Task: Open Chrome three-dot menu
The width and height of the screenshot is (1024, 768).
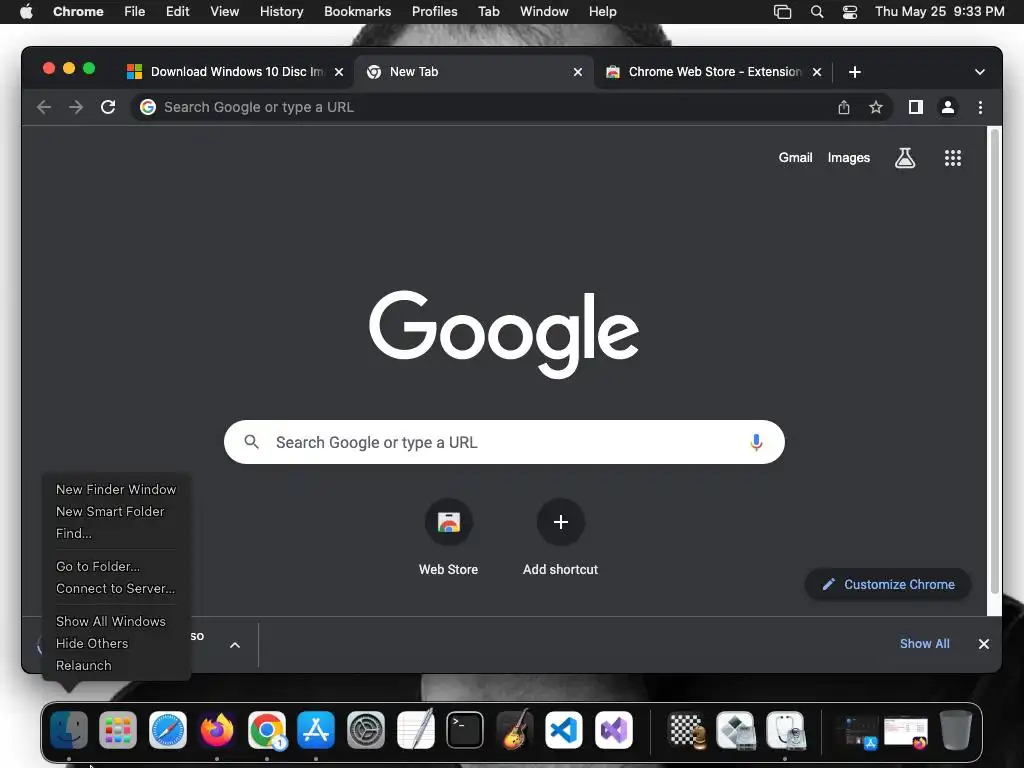Action: coord(980,107)
